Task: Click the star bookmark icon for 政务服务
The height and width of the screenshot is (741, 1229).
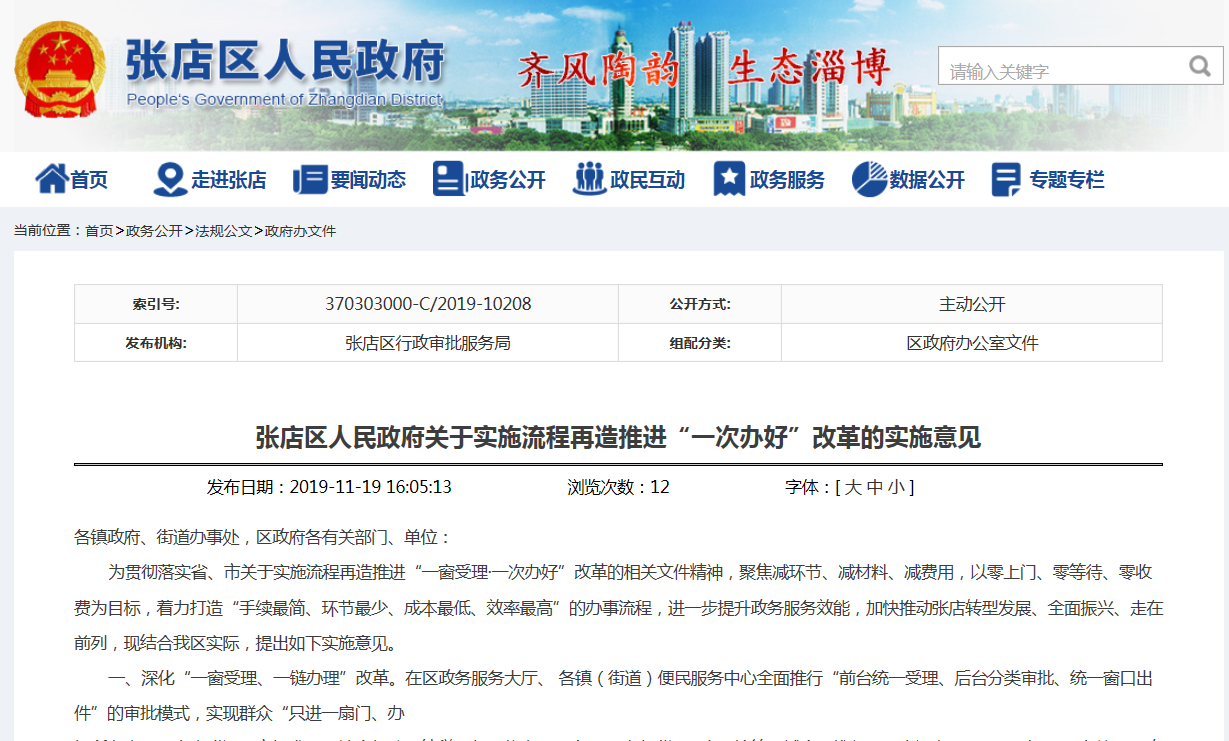Action: (729, 179)
